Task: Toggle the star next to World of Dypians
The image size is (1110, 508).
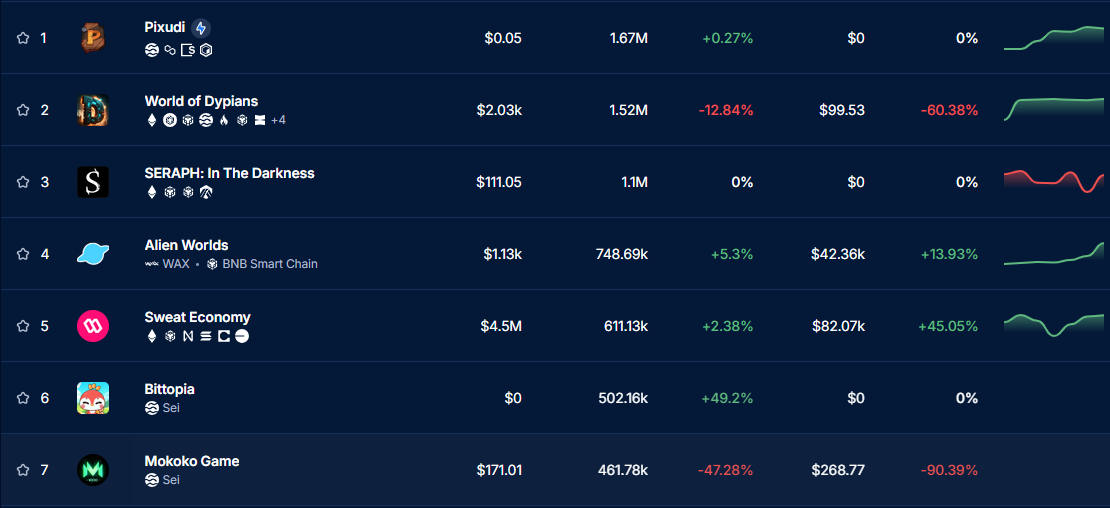Action: 23,110
